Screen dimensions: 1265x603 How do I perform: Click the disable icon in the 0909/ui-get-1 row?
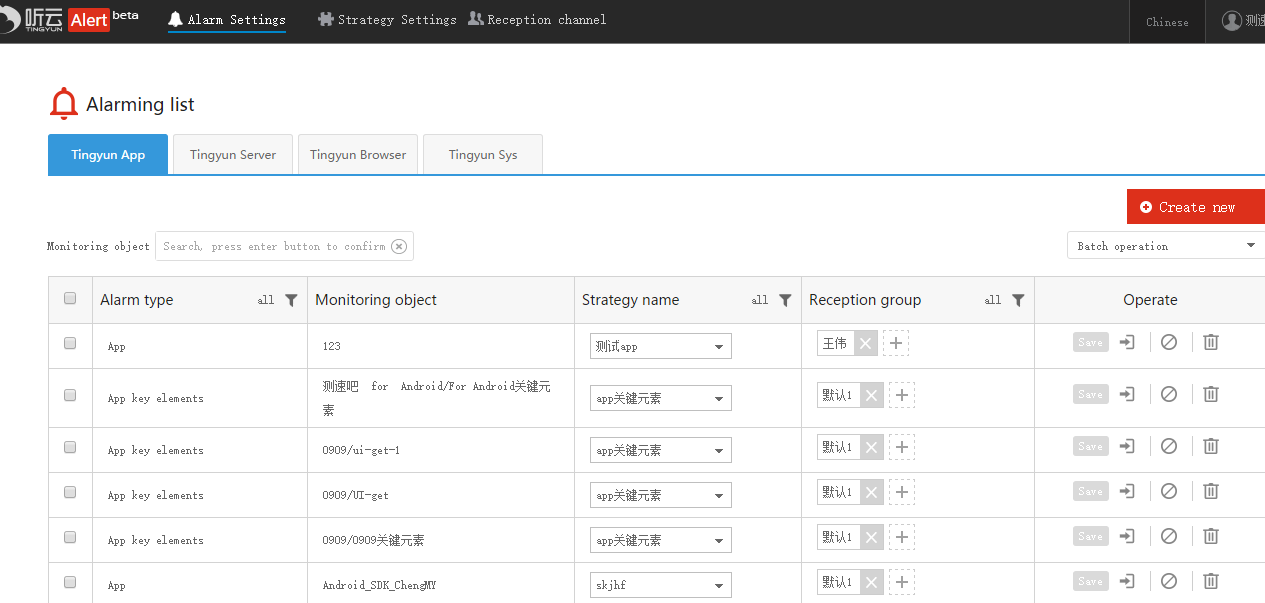[x=1168, y=446]
